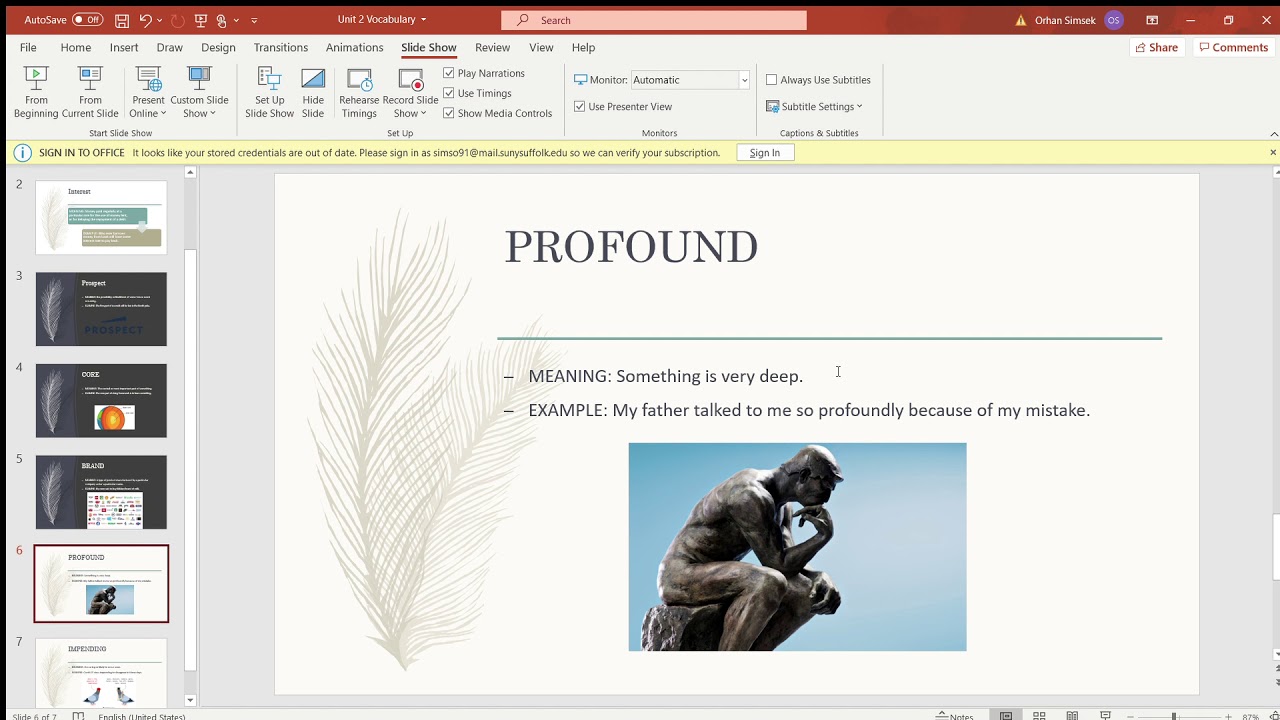The height and width of the screenshot is (720, 1280).
Task: Click the info icon in the sign-in banner
Action: tap(23, 153)
